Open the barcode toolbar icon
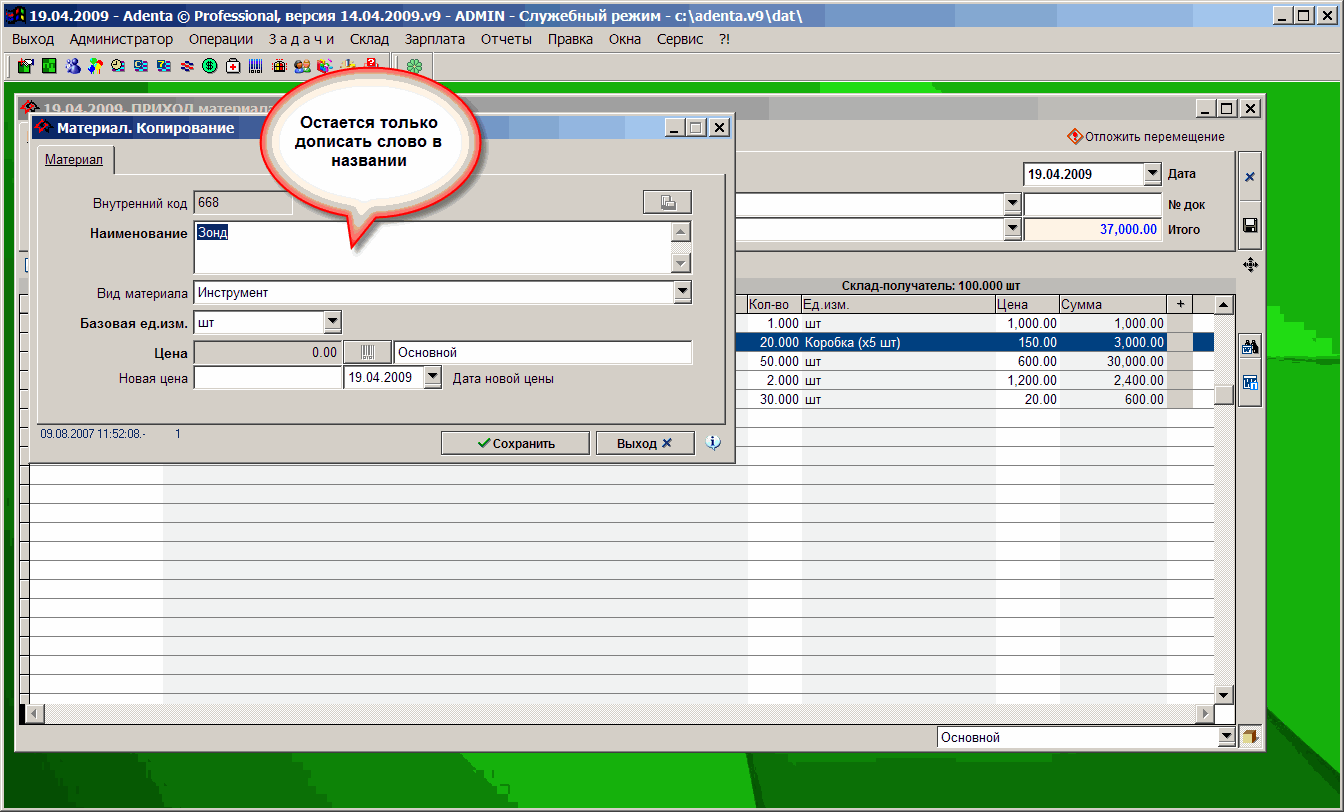This screenshot has width=1344, height=812. tap(256, 66)
